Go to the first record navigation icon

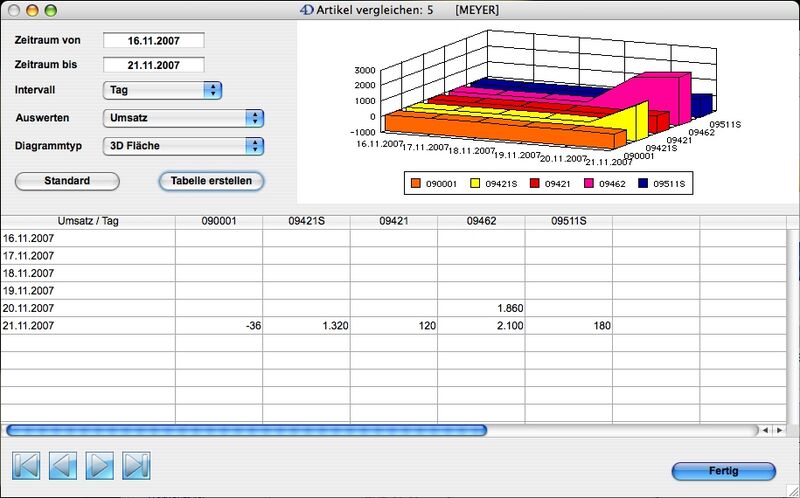pos(27,465)
